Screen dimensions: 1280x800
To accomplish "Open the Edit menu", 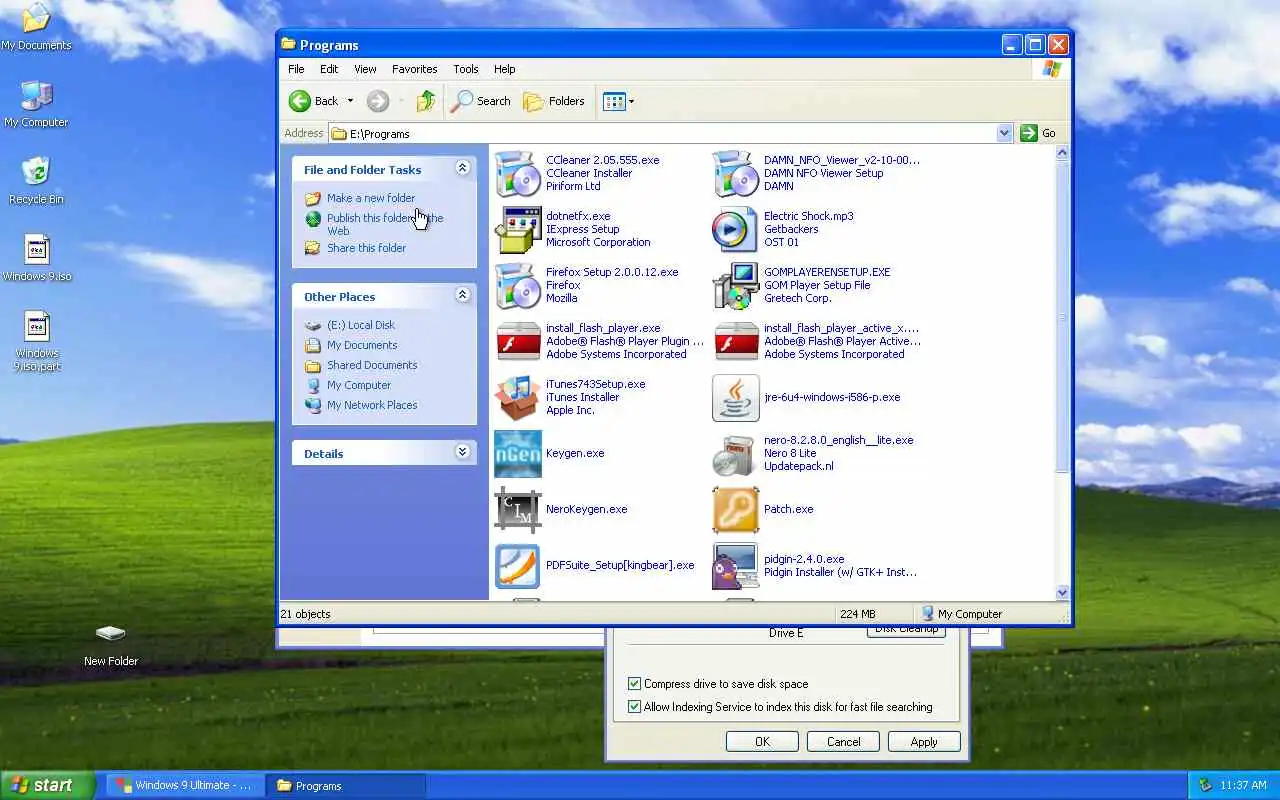I will click(329, 69).
